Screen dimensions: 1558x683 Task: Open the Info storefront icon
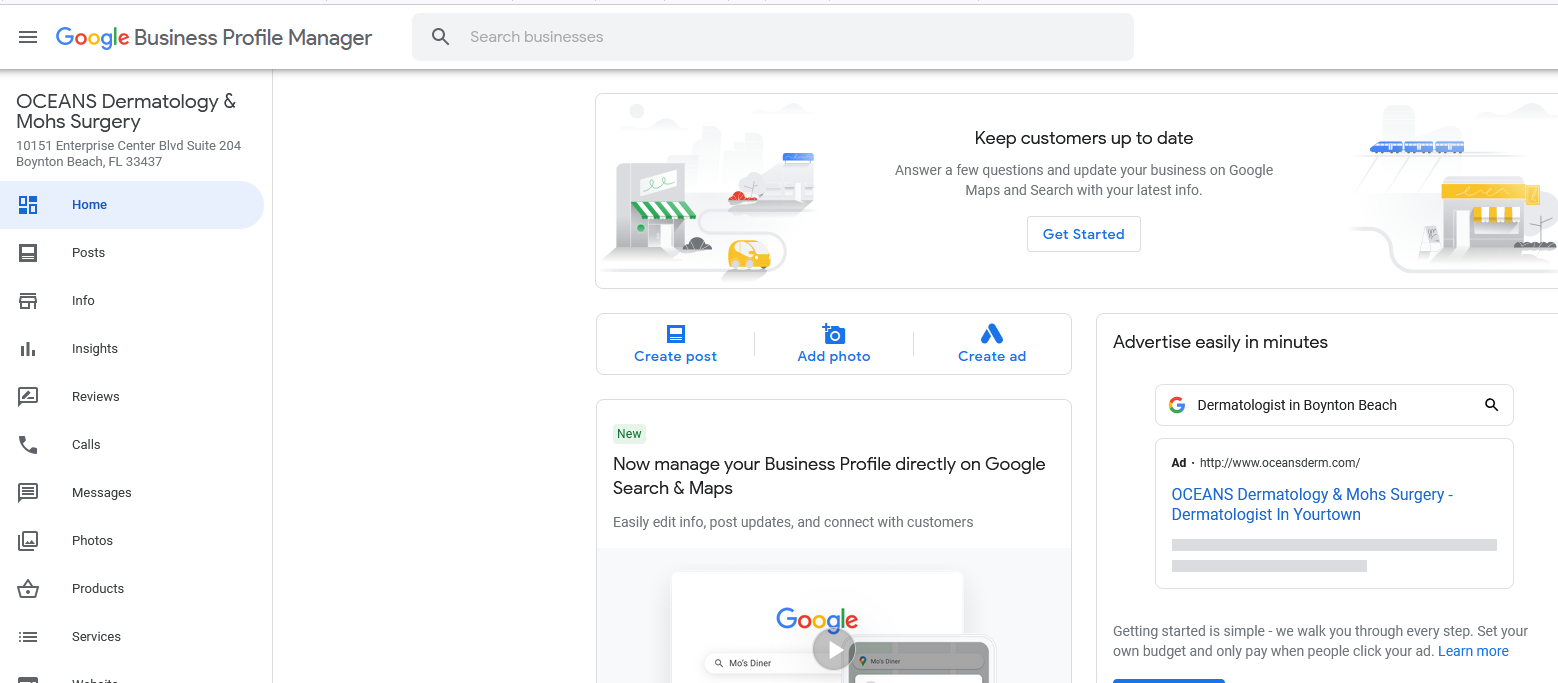coord(28,301)
